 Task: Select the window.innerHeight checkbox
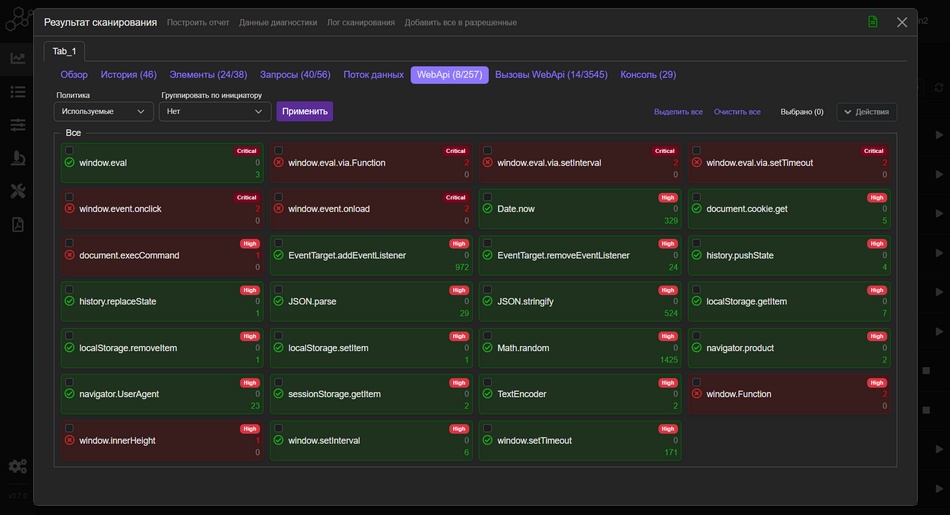pos(69,429)
